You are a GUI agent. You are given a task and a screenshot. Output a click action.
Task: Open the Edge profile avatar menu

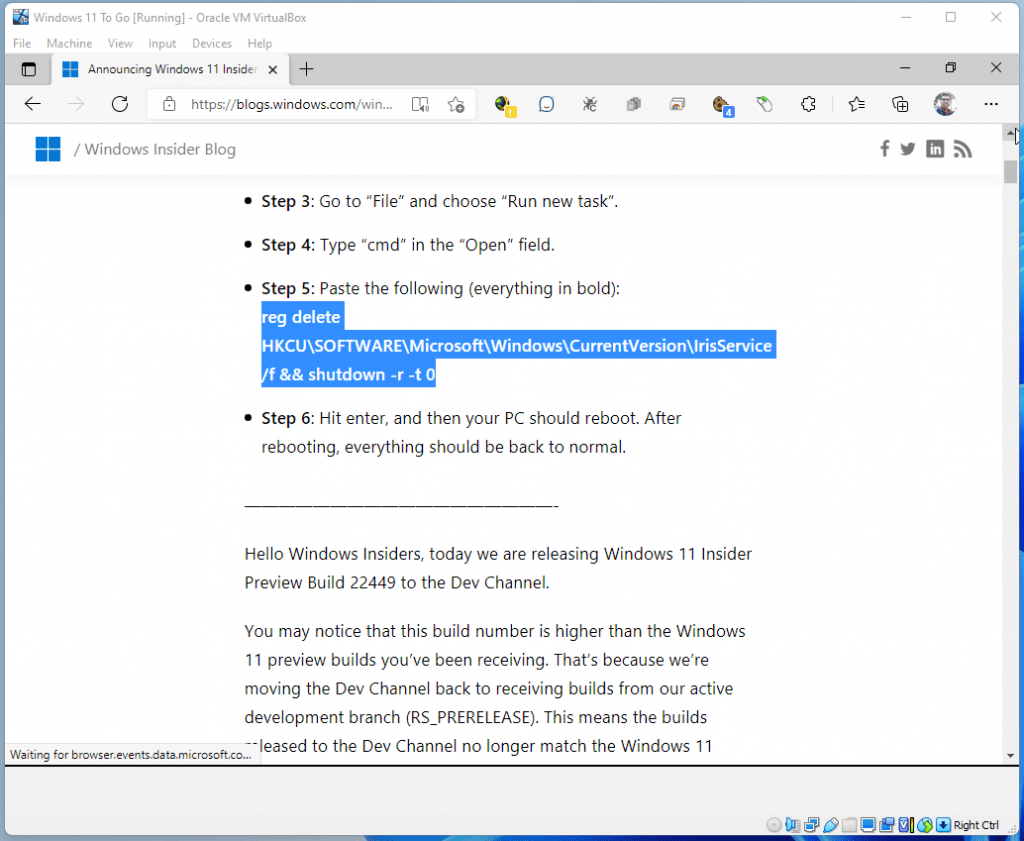(x=946, y=104)
